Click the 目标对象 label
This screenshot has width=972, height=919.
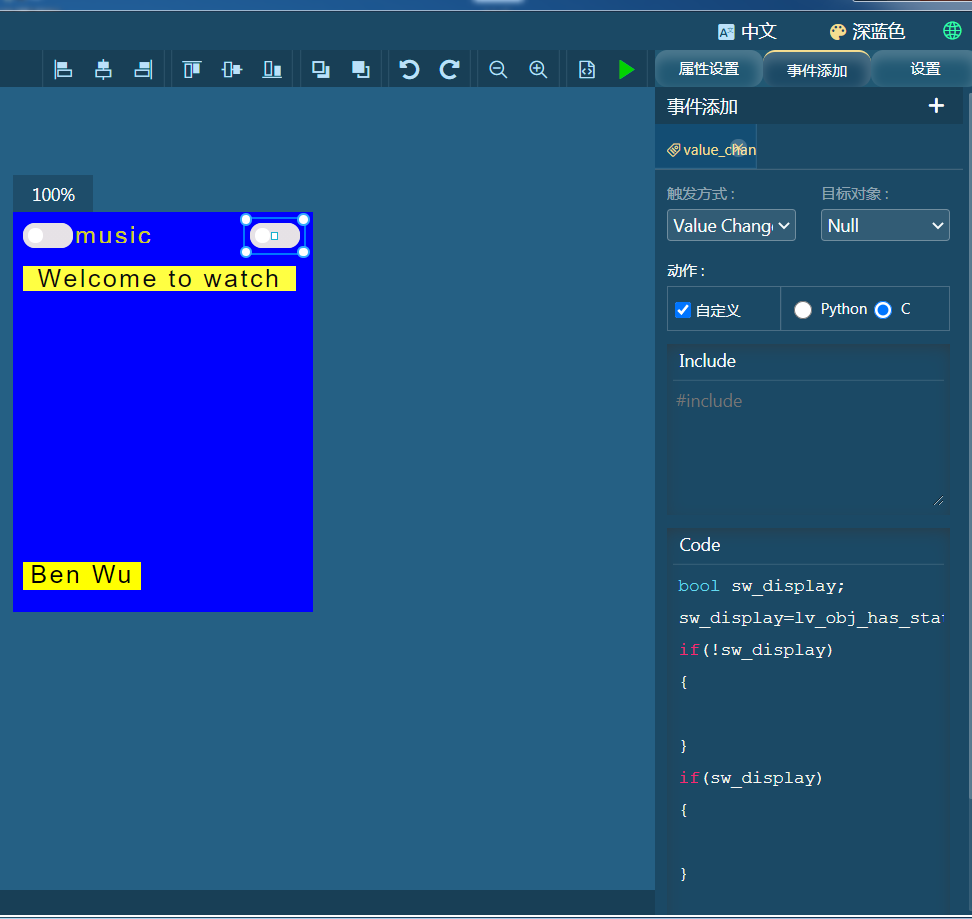855,194
